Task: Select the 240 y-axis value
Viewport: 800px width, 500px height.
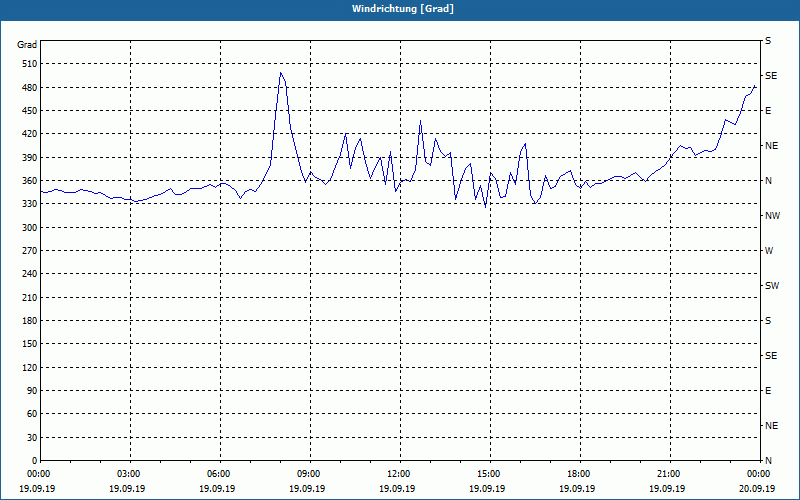Action: [30, 274]
